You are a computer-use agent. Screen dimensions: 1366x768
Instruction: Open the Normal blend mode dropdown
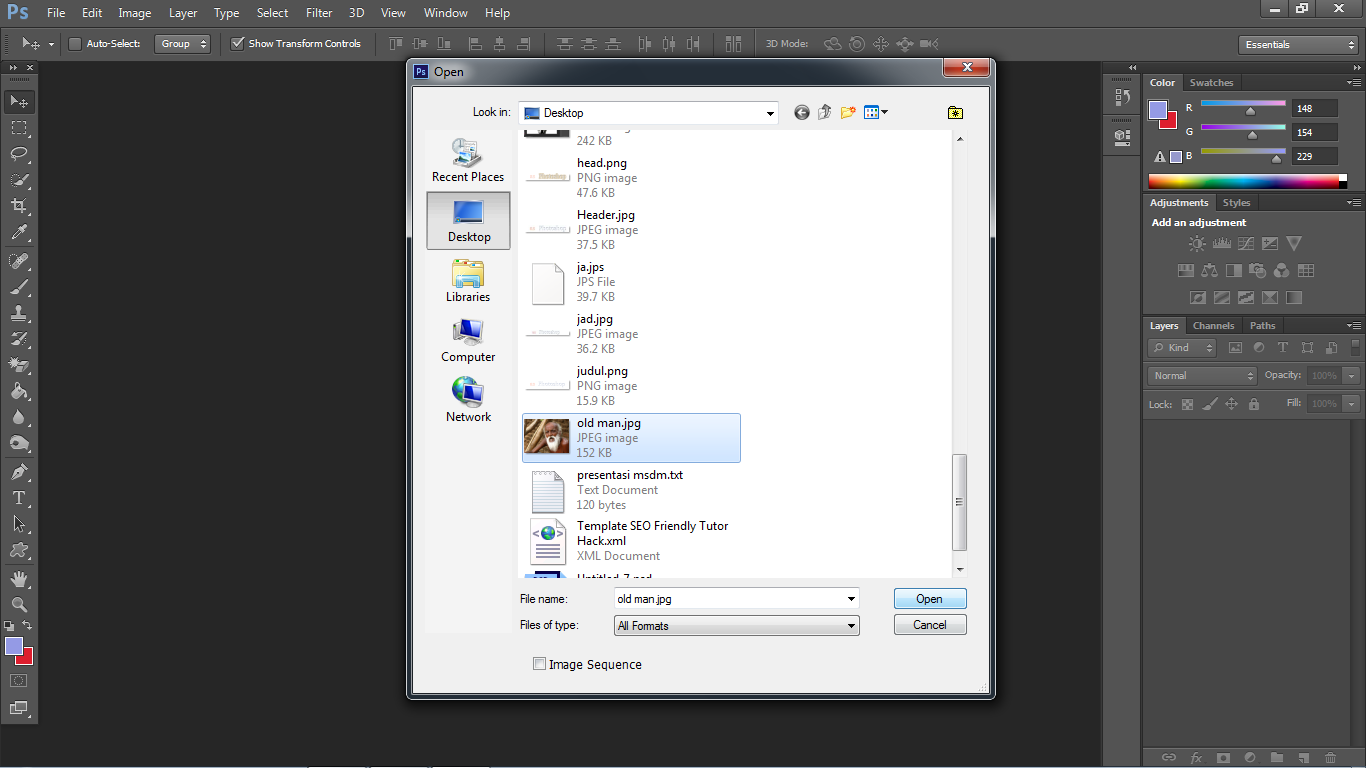pos(1203,376)
